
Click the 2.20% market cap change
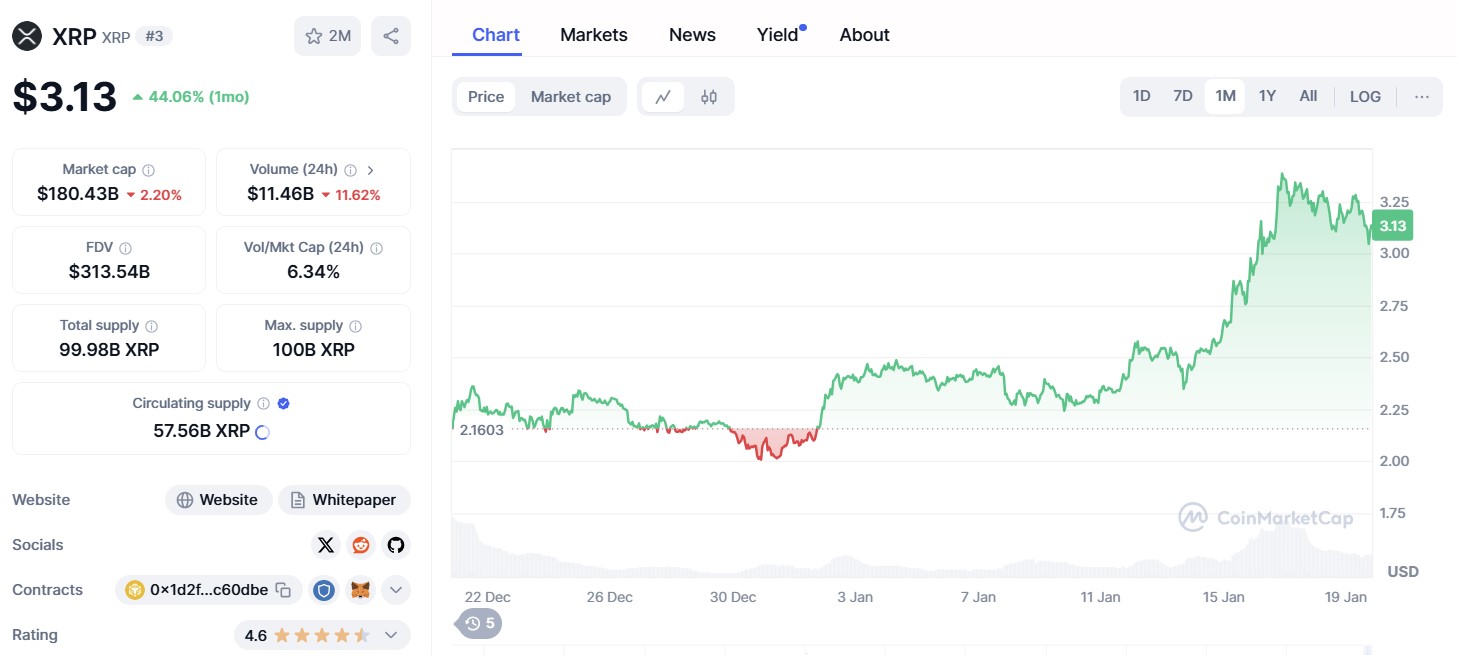coord(154,195)
